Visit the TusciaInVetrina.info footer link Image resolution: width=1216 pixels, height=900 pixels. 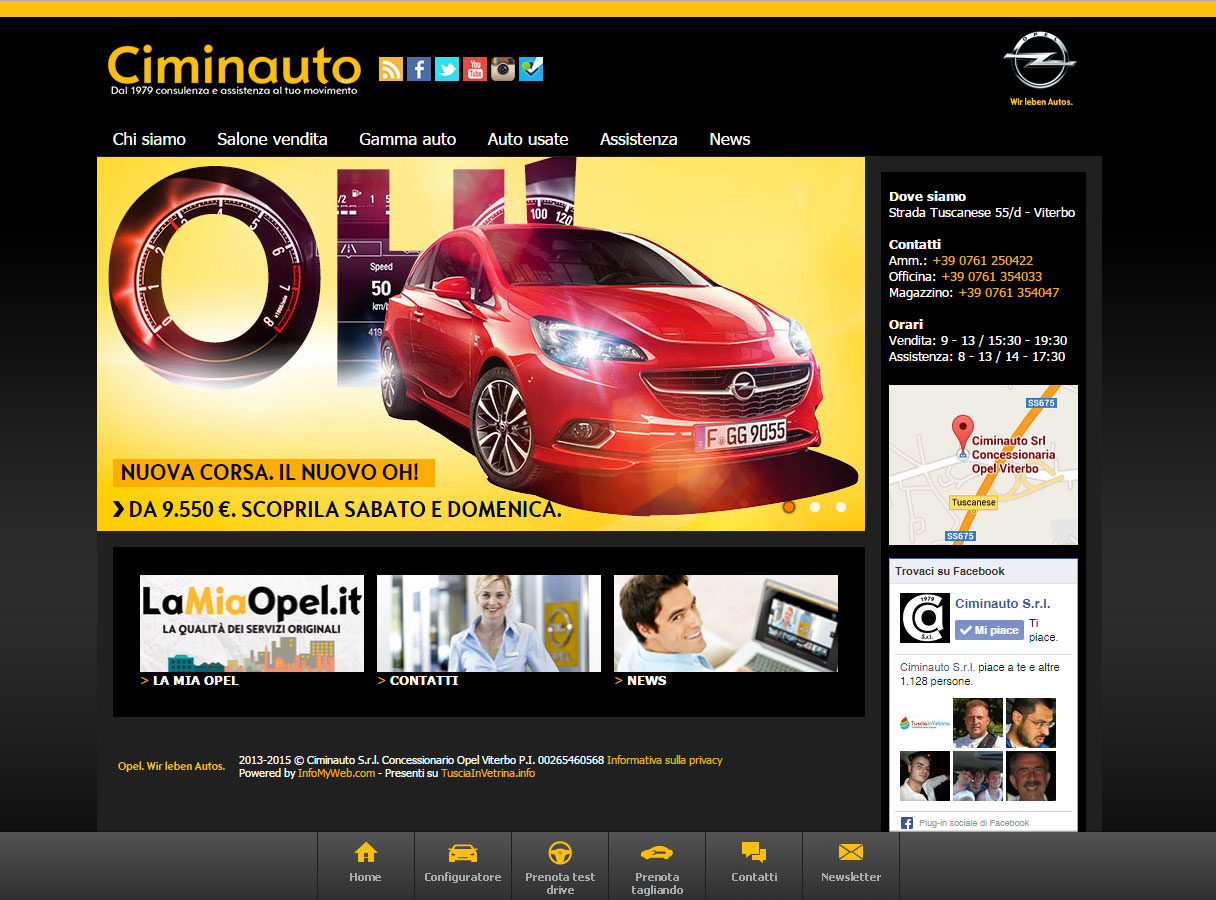(x=488, y=773)
